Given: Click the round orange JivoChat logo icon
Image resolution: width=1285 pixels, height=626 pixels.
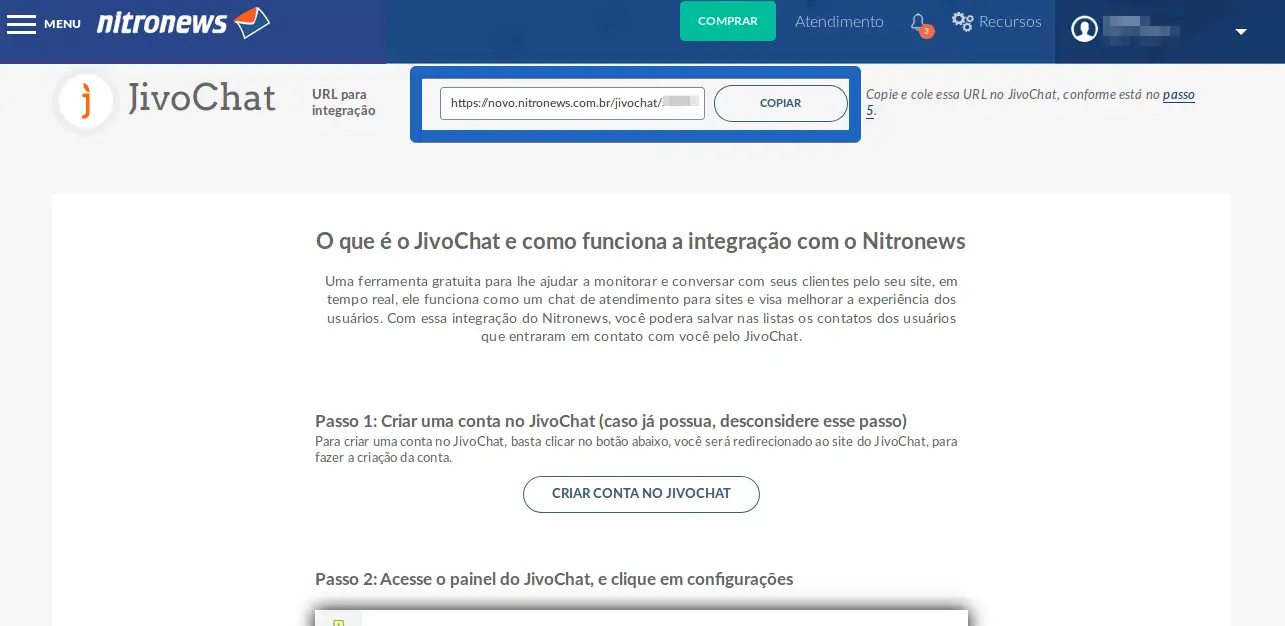Looking at the screenshot, I should pos(86,101).
